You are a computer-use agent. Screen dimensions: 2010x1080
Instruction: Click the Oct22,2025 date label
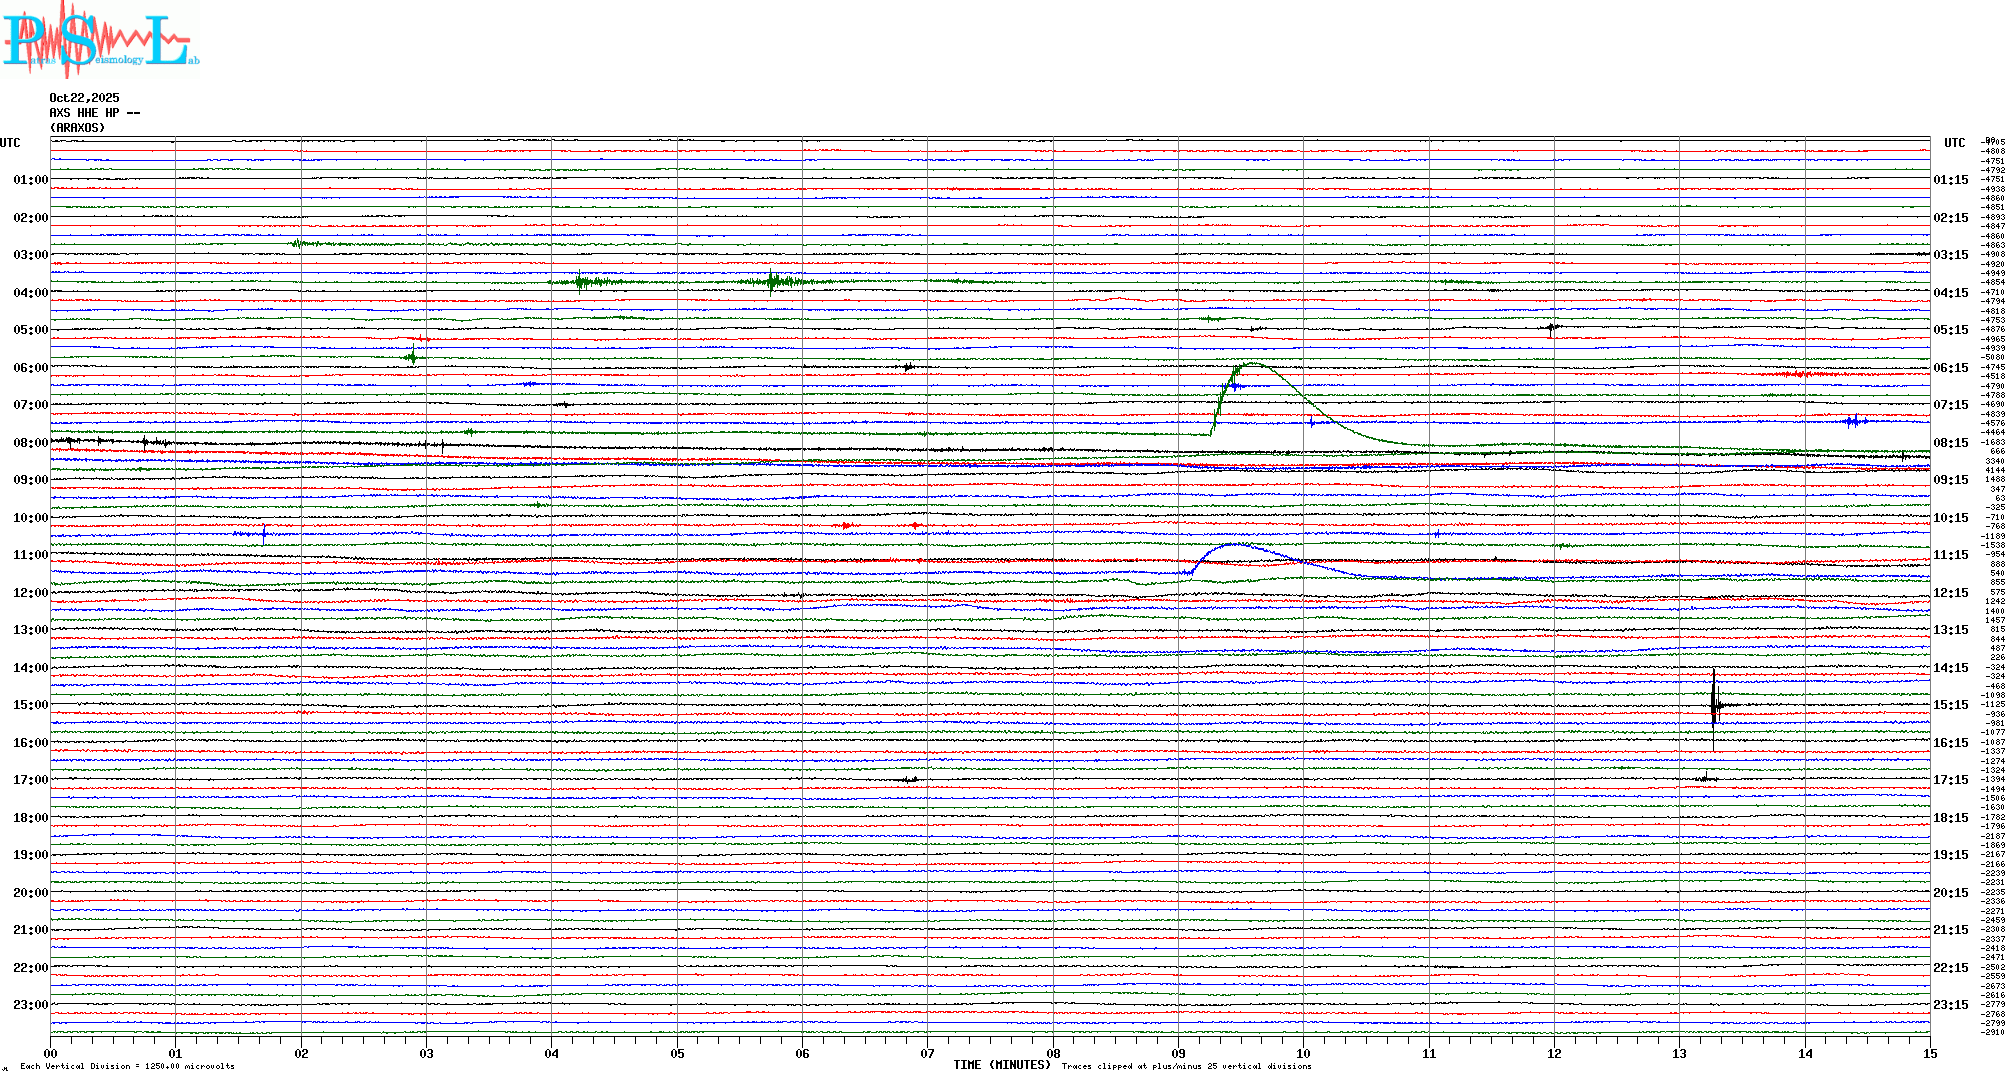(84, 98)
